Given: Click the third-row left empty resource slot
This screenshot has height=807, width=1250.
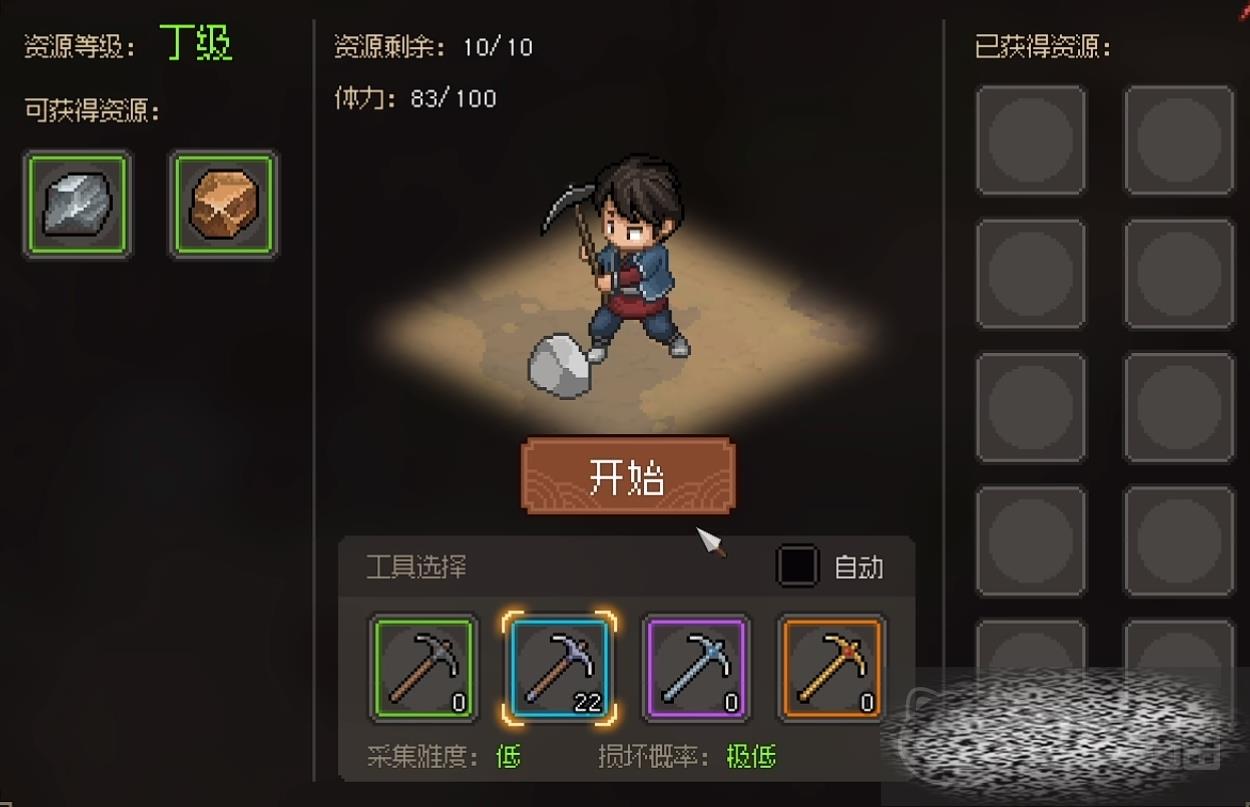Looking at the screenshot, I should pos(1031,408).
